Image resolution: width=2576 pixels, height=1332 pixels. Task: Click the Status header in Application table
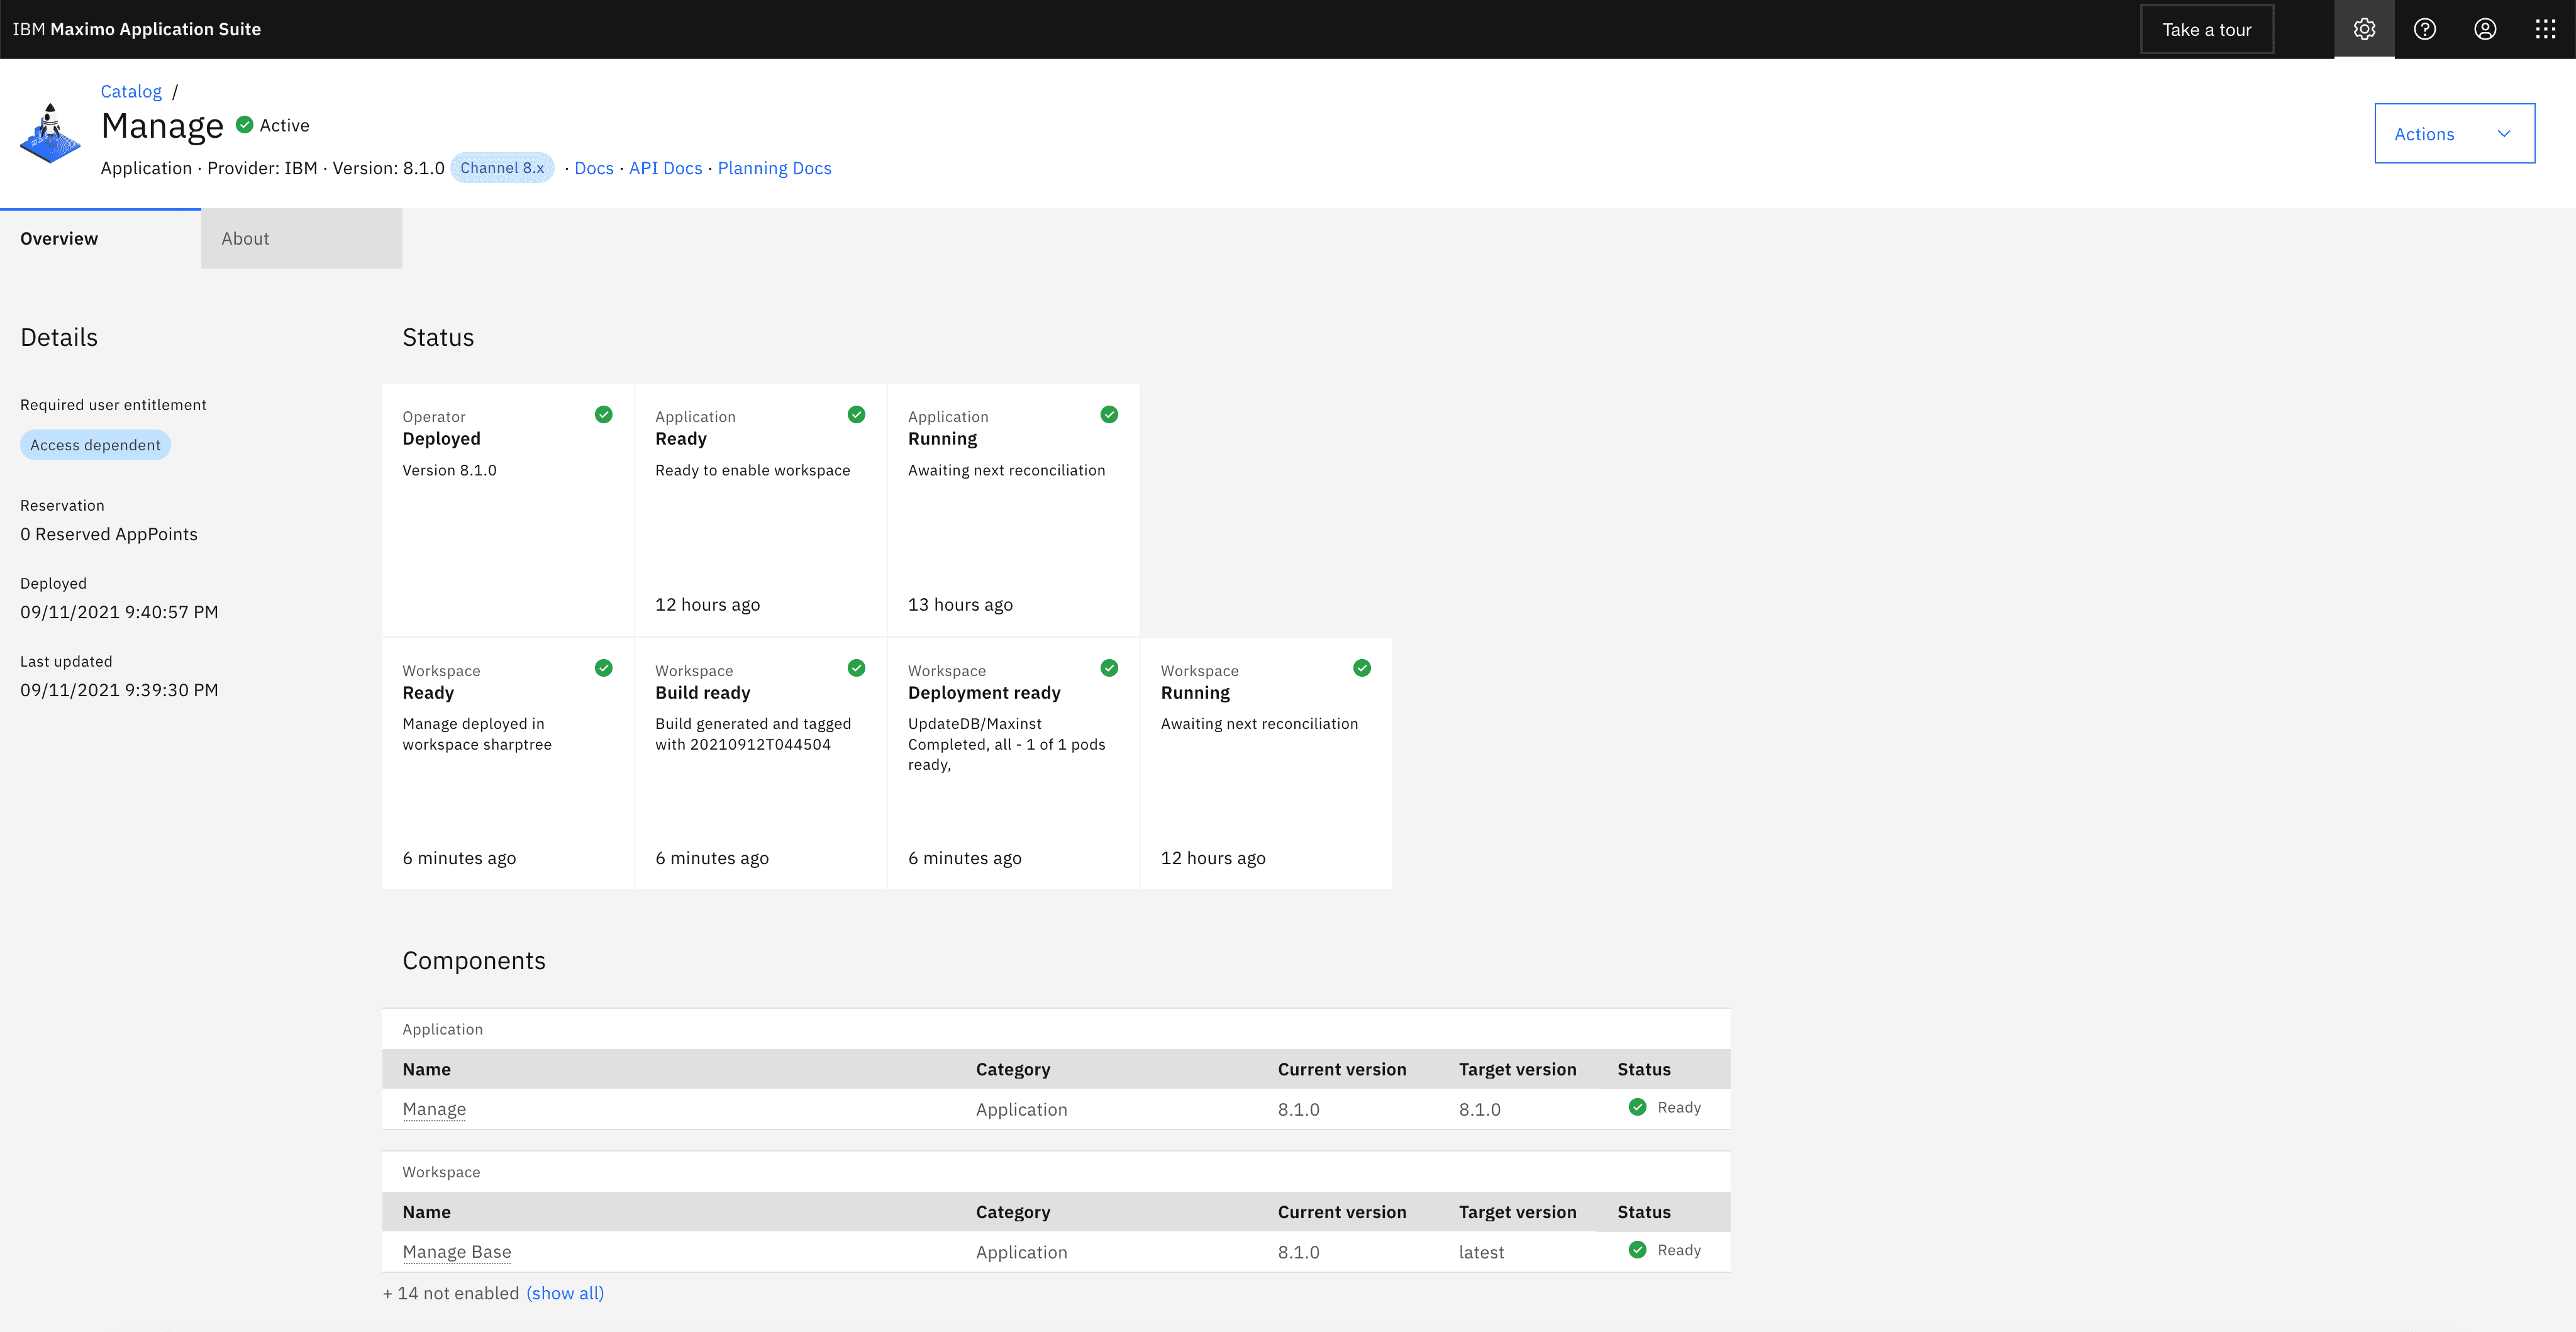coord(1644,1069)
